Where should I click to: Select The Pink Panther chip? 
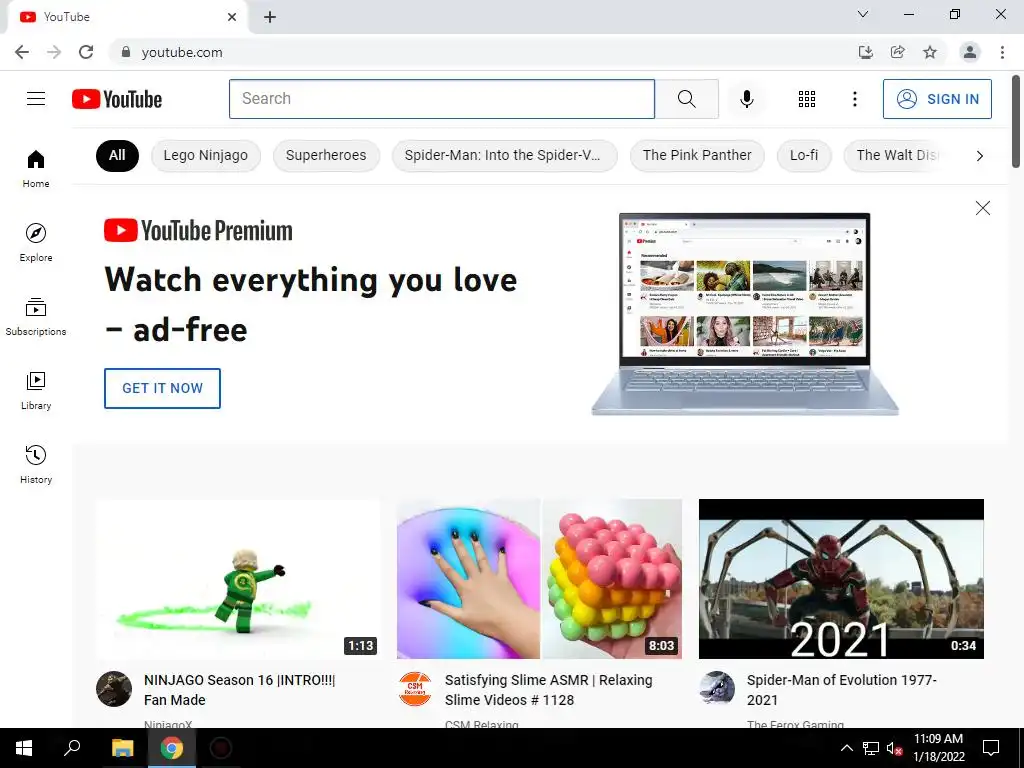click(697, 155)
